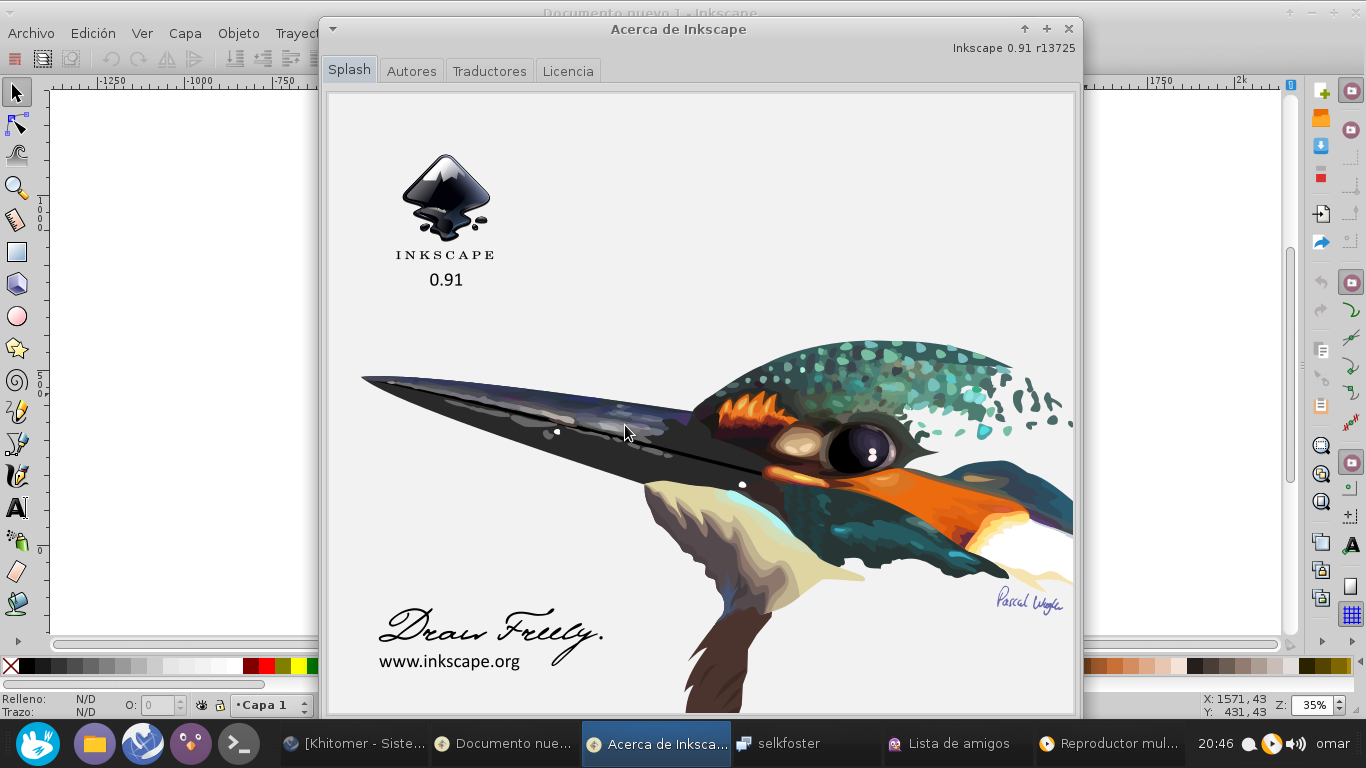Select the arrow selector tool

point(16,93)
